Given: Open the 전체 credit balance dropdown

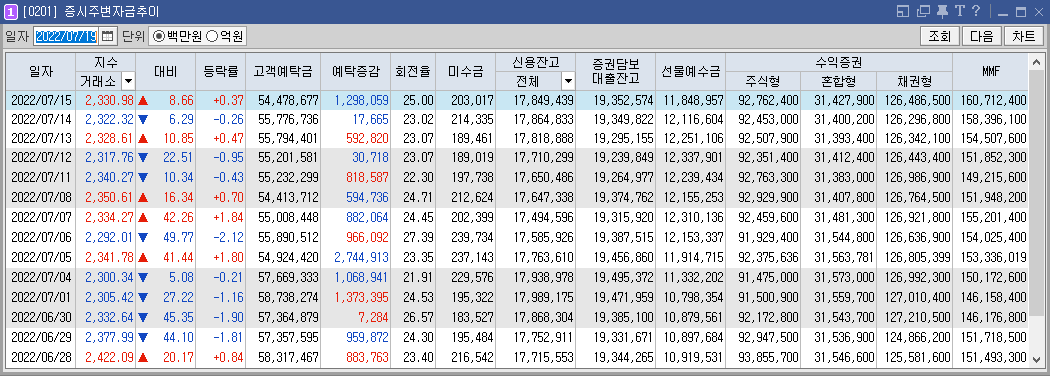Looking at the screenshot, I should [568, 81].
